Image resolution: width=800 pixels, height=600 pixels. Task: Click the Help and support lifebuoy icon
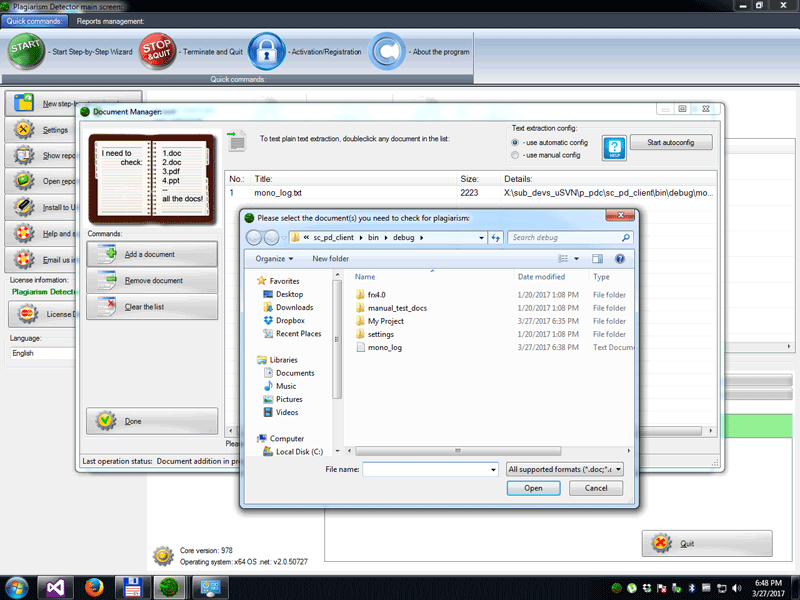pyautogui.click(x=23, y=233)
